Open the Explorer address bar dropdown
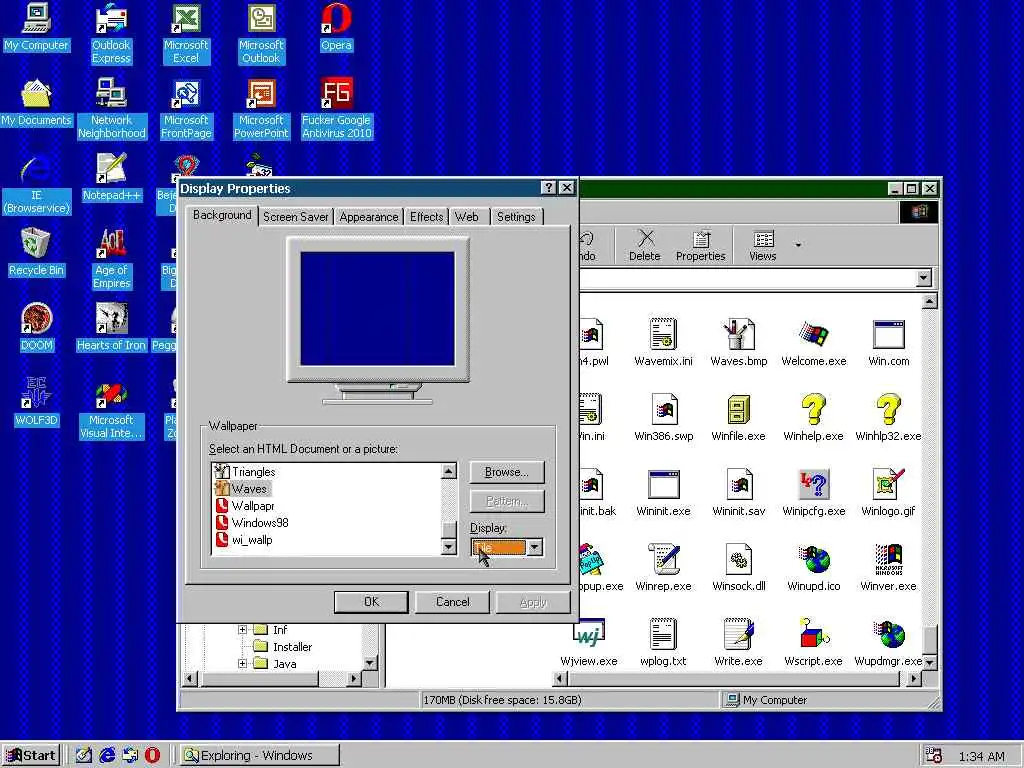Image resolution: width=1024 pixels, height=768 pixels. [923, 278]
